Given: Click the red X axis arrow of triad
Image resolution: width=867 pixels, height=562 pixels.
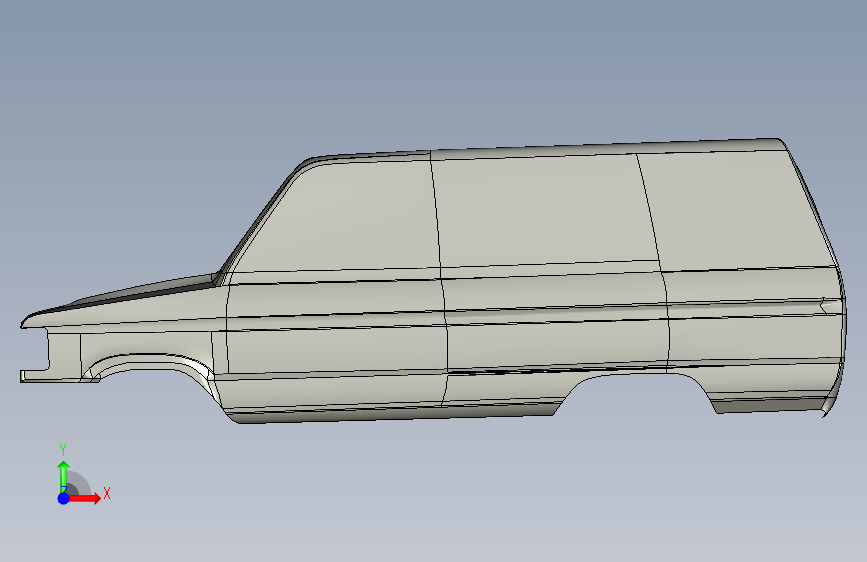Looking at the screenshot, I should (85, 498).
